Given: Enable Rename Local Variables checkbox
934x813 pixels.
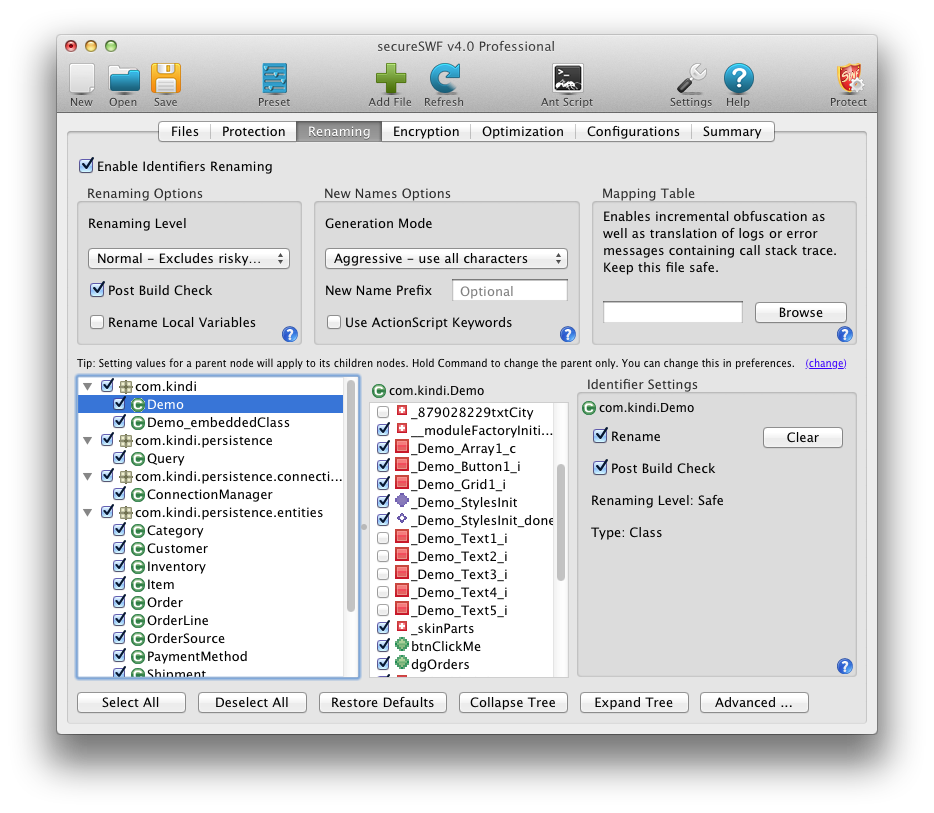Looking at the screenshot, I should click(97, 322).
